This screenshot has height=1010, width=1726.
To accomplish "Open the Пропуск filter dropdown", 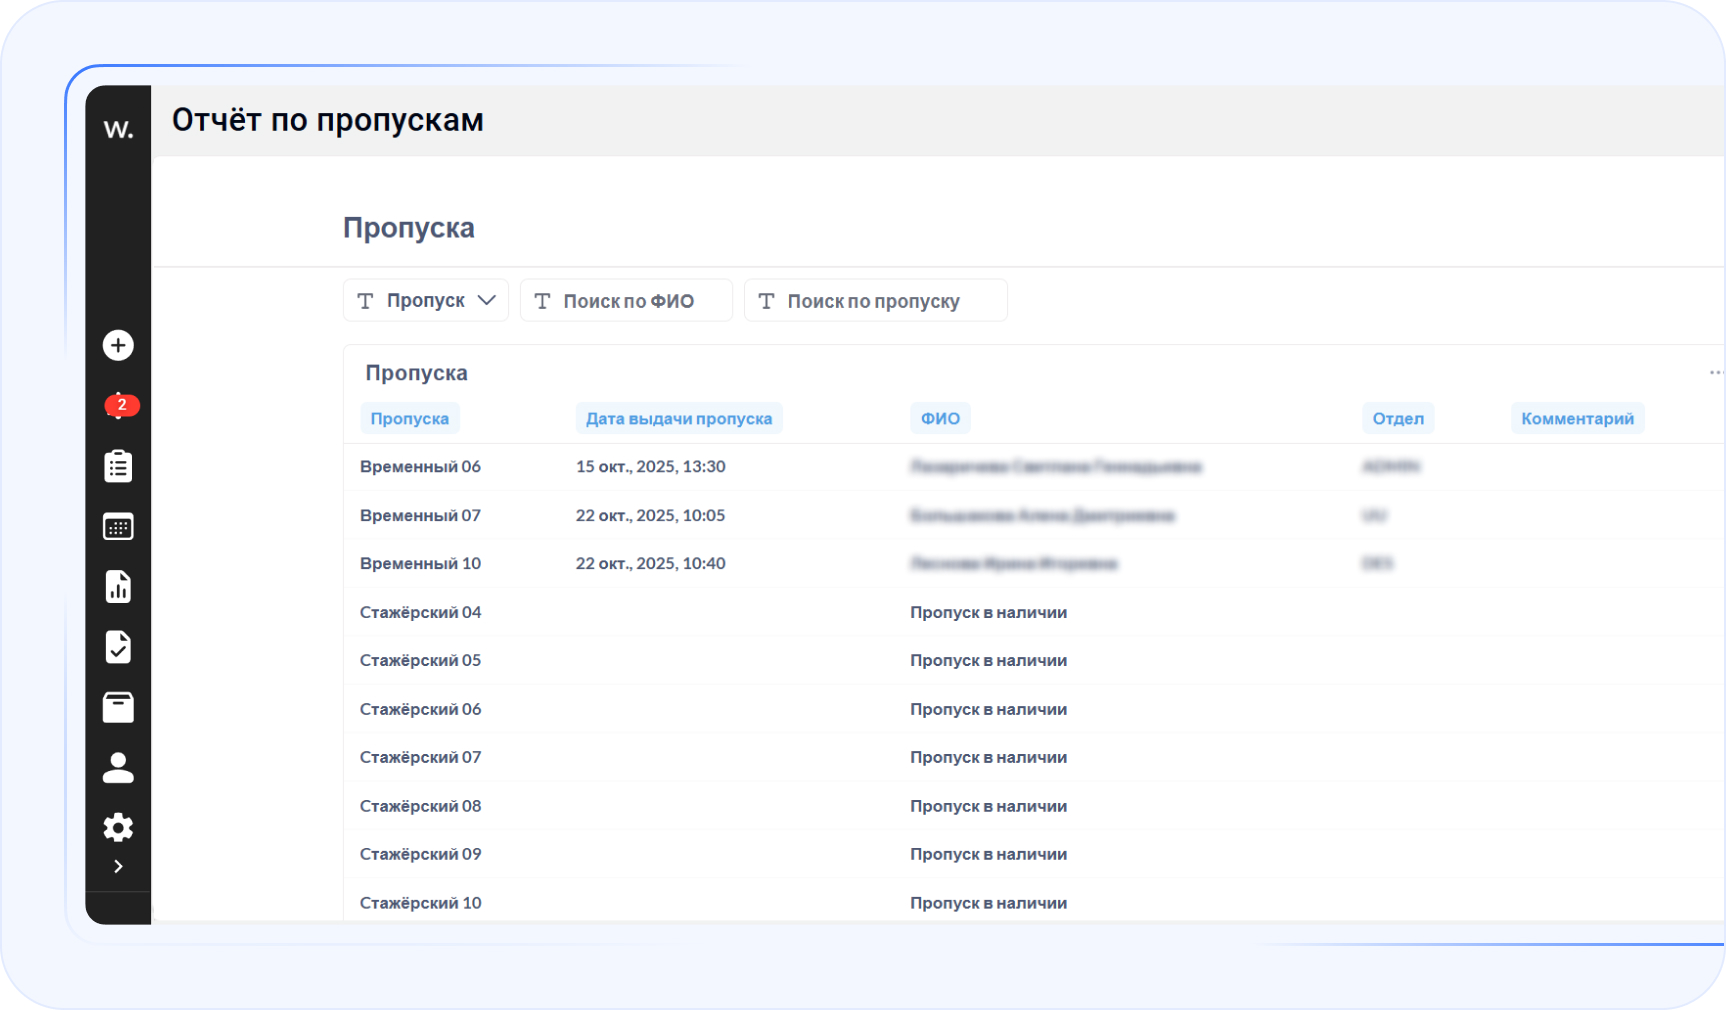I will tap(426, 301).
